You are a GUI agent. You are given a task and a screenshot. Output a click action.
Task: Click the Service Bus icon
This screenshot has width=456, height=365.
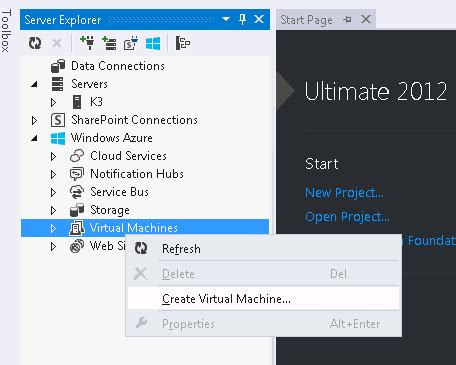[x=77, y=192]
